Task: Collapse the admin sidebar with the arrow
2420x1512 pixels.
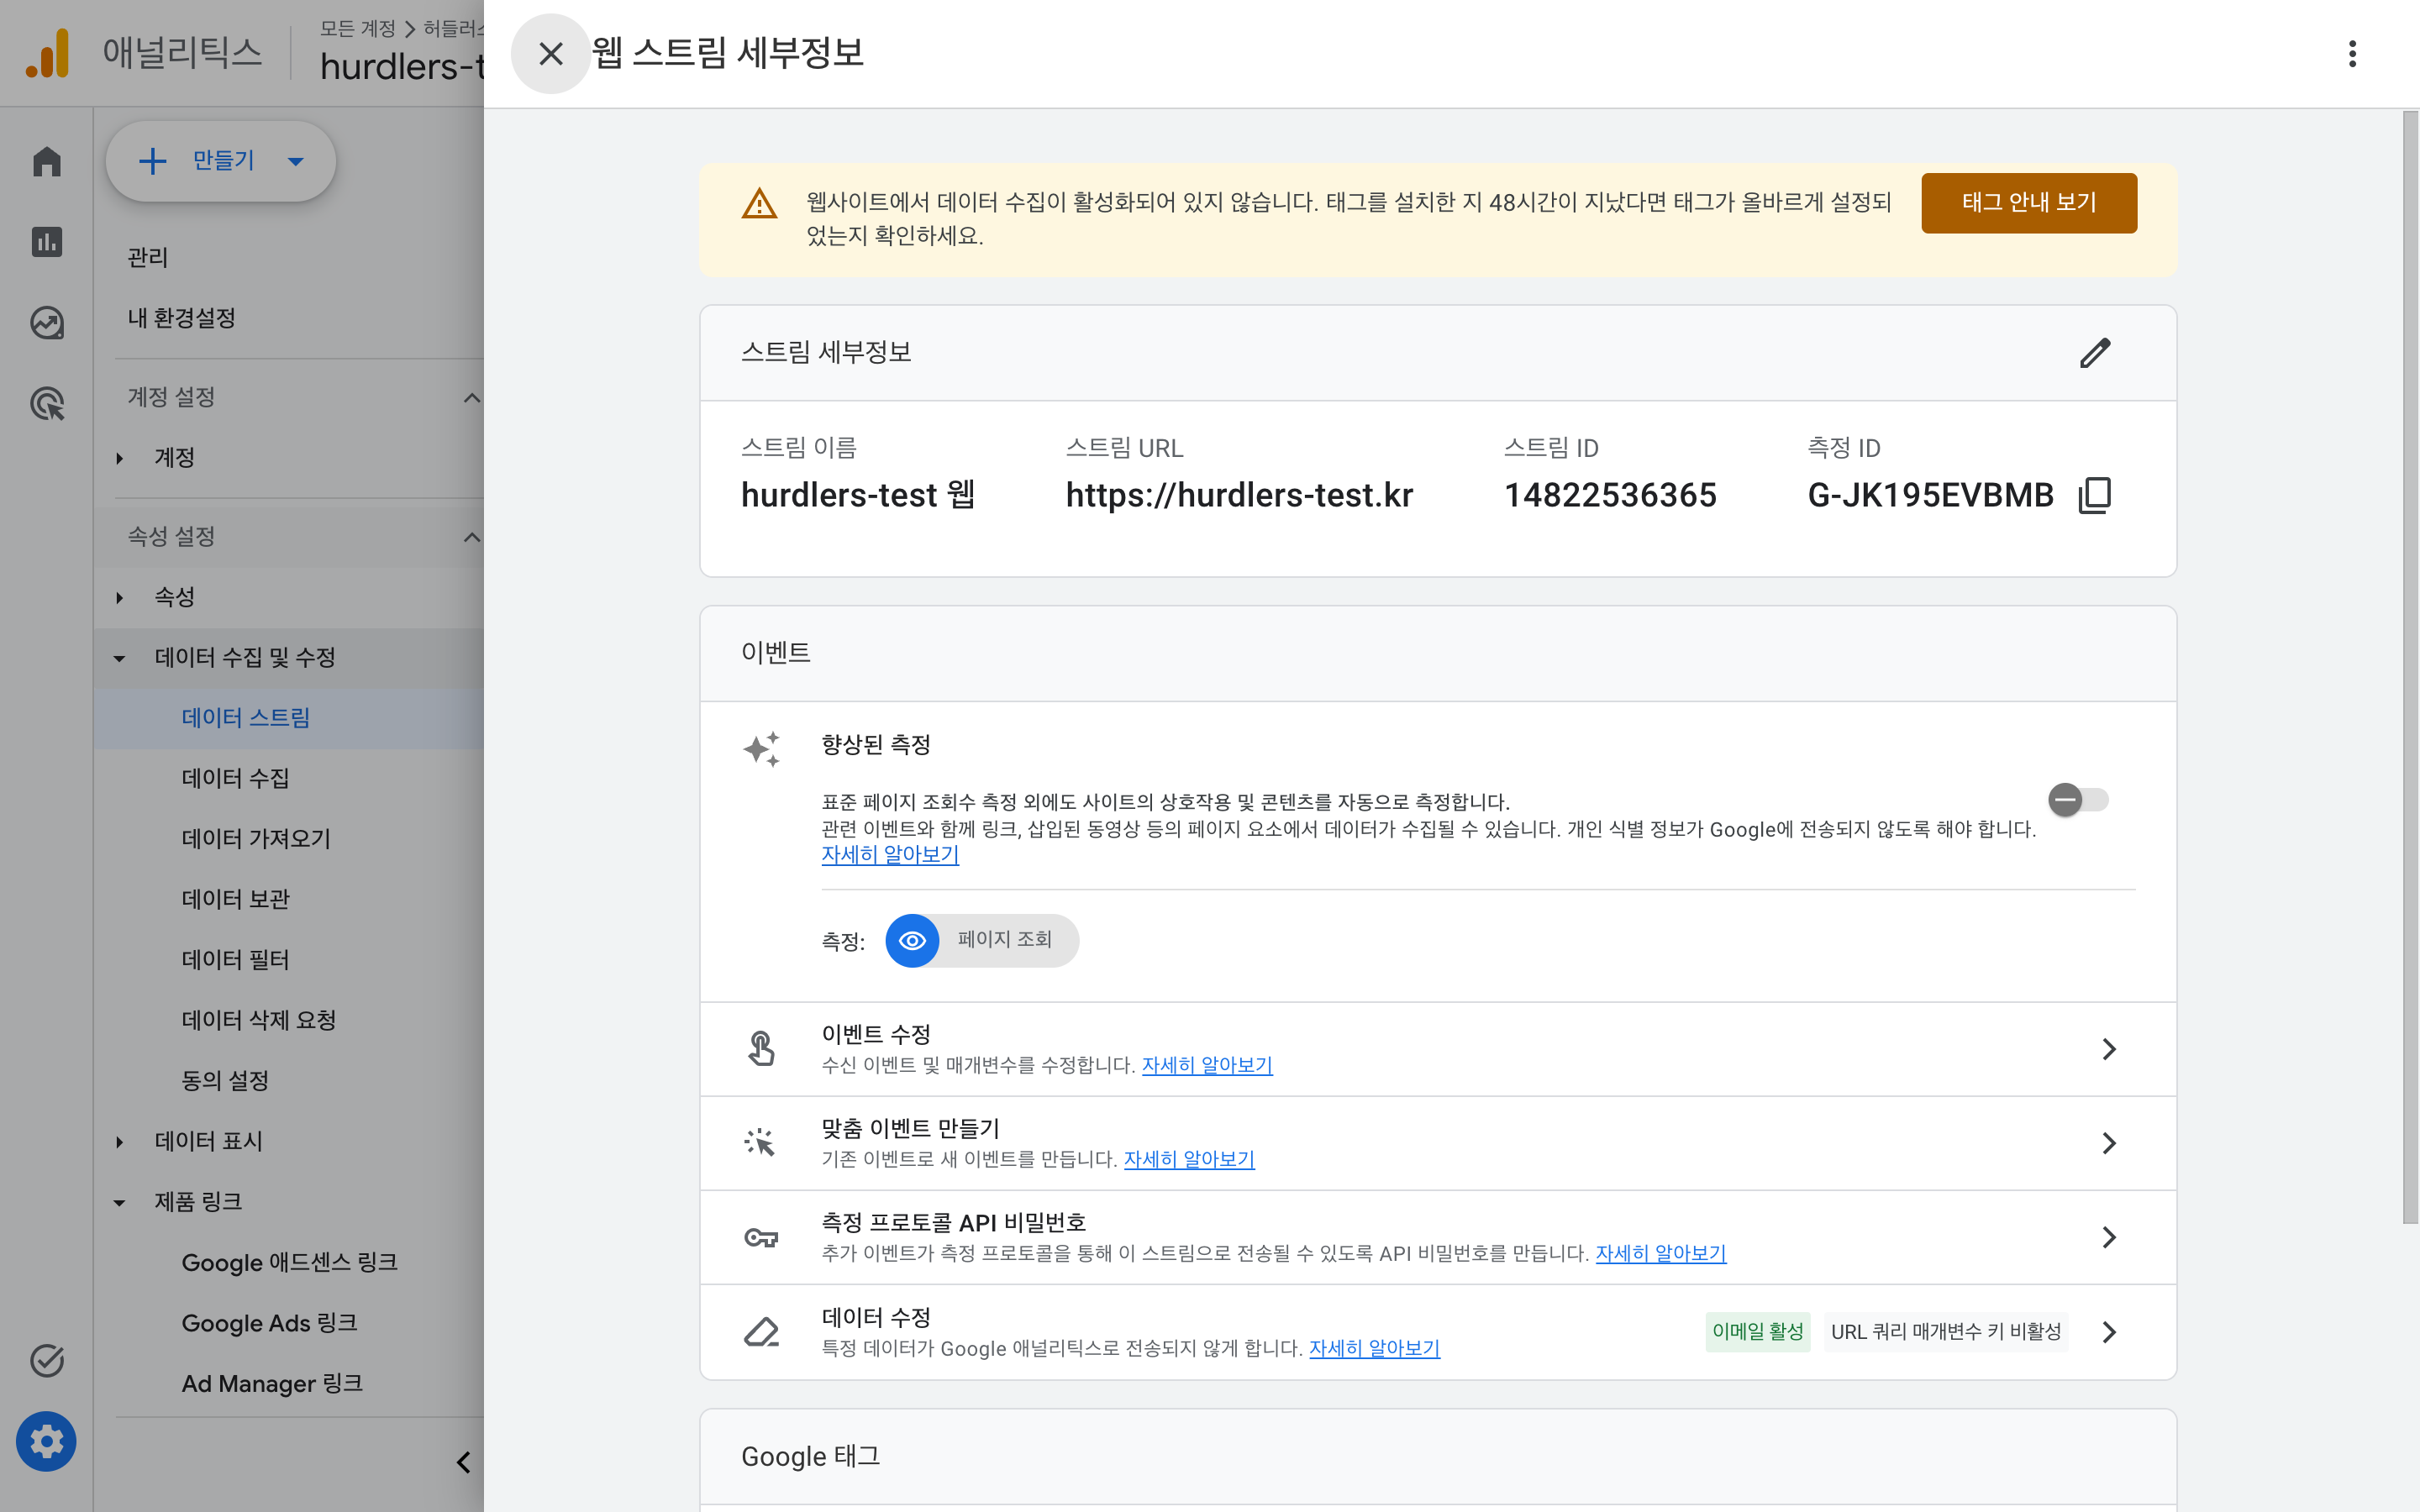Action: (463, 1462)
